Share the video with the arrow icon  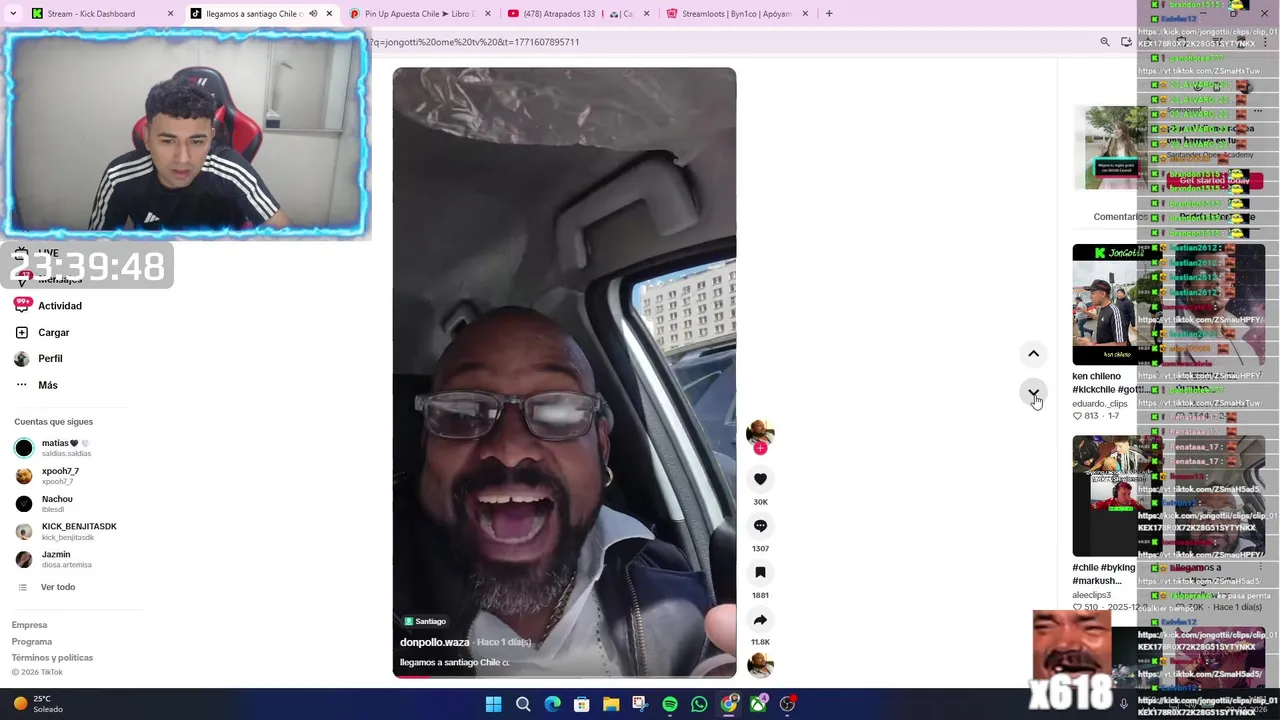[760, 620]
